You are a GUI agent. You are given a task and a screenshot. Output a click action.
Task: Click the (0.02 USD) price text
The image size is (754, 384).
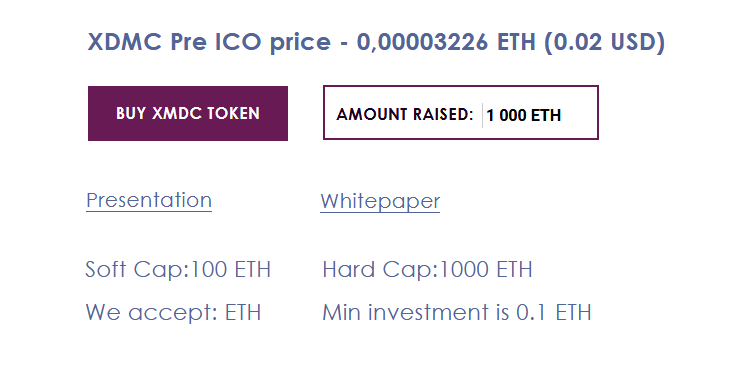click(604, 42)
